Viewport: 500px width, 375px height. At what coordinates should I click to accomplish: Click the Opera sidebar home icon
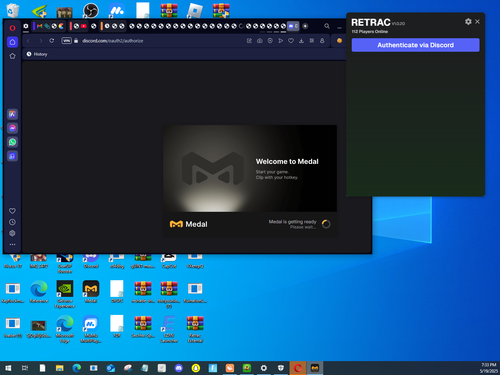12,42
